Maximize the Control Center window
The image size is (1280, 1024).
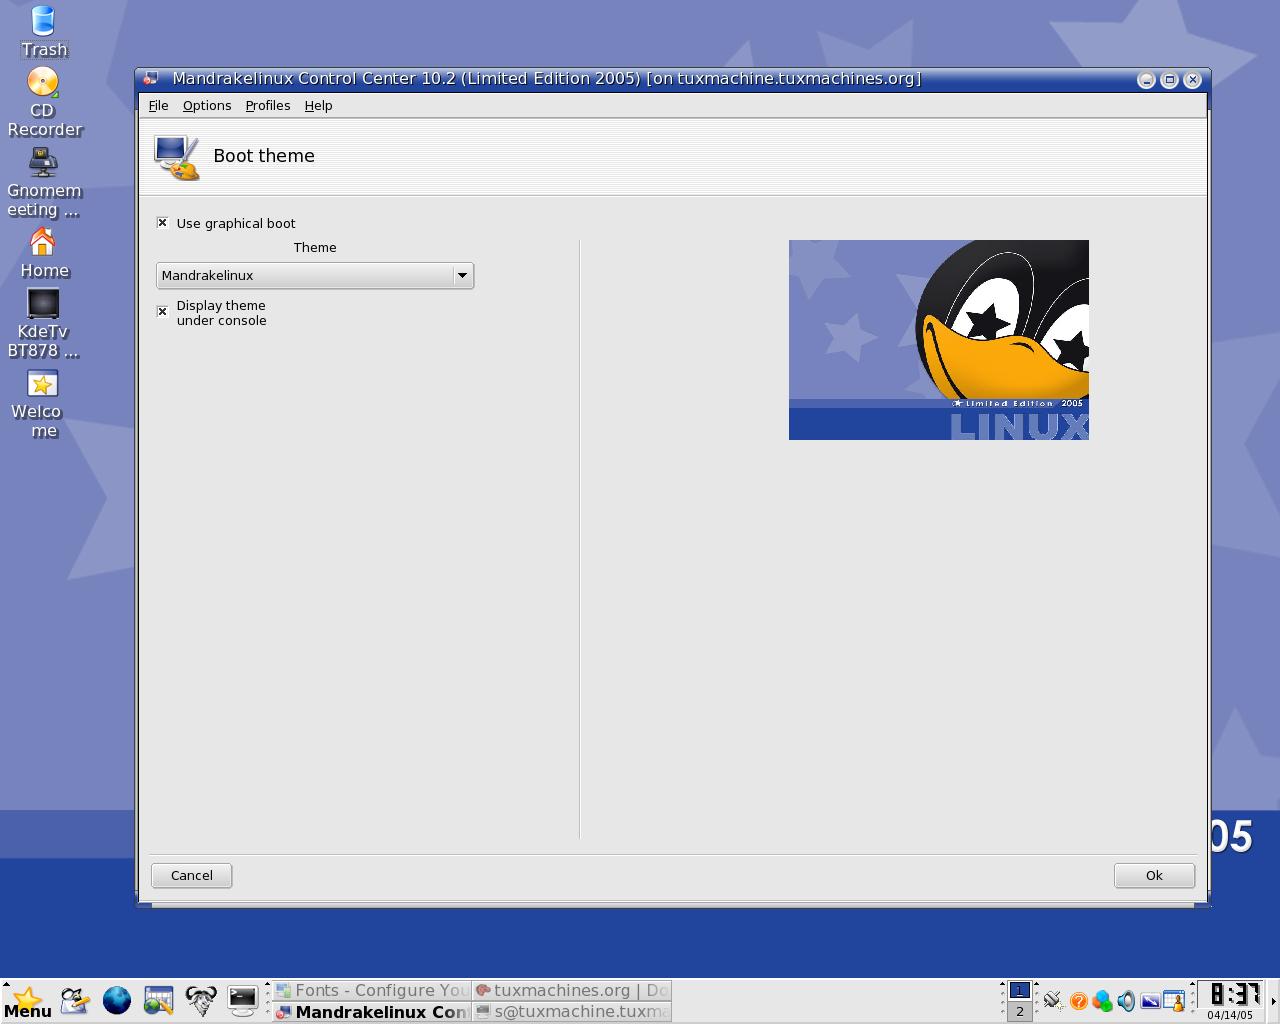coord(1169,80)
